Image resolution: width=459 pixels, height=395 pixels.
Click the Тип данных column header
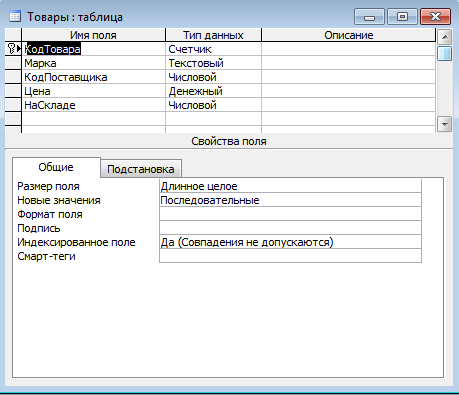[x=213, y=35]
